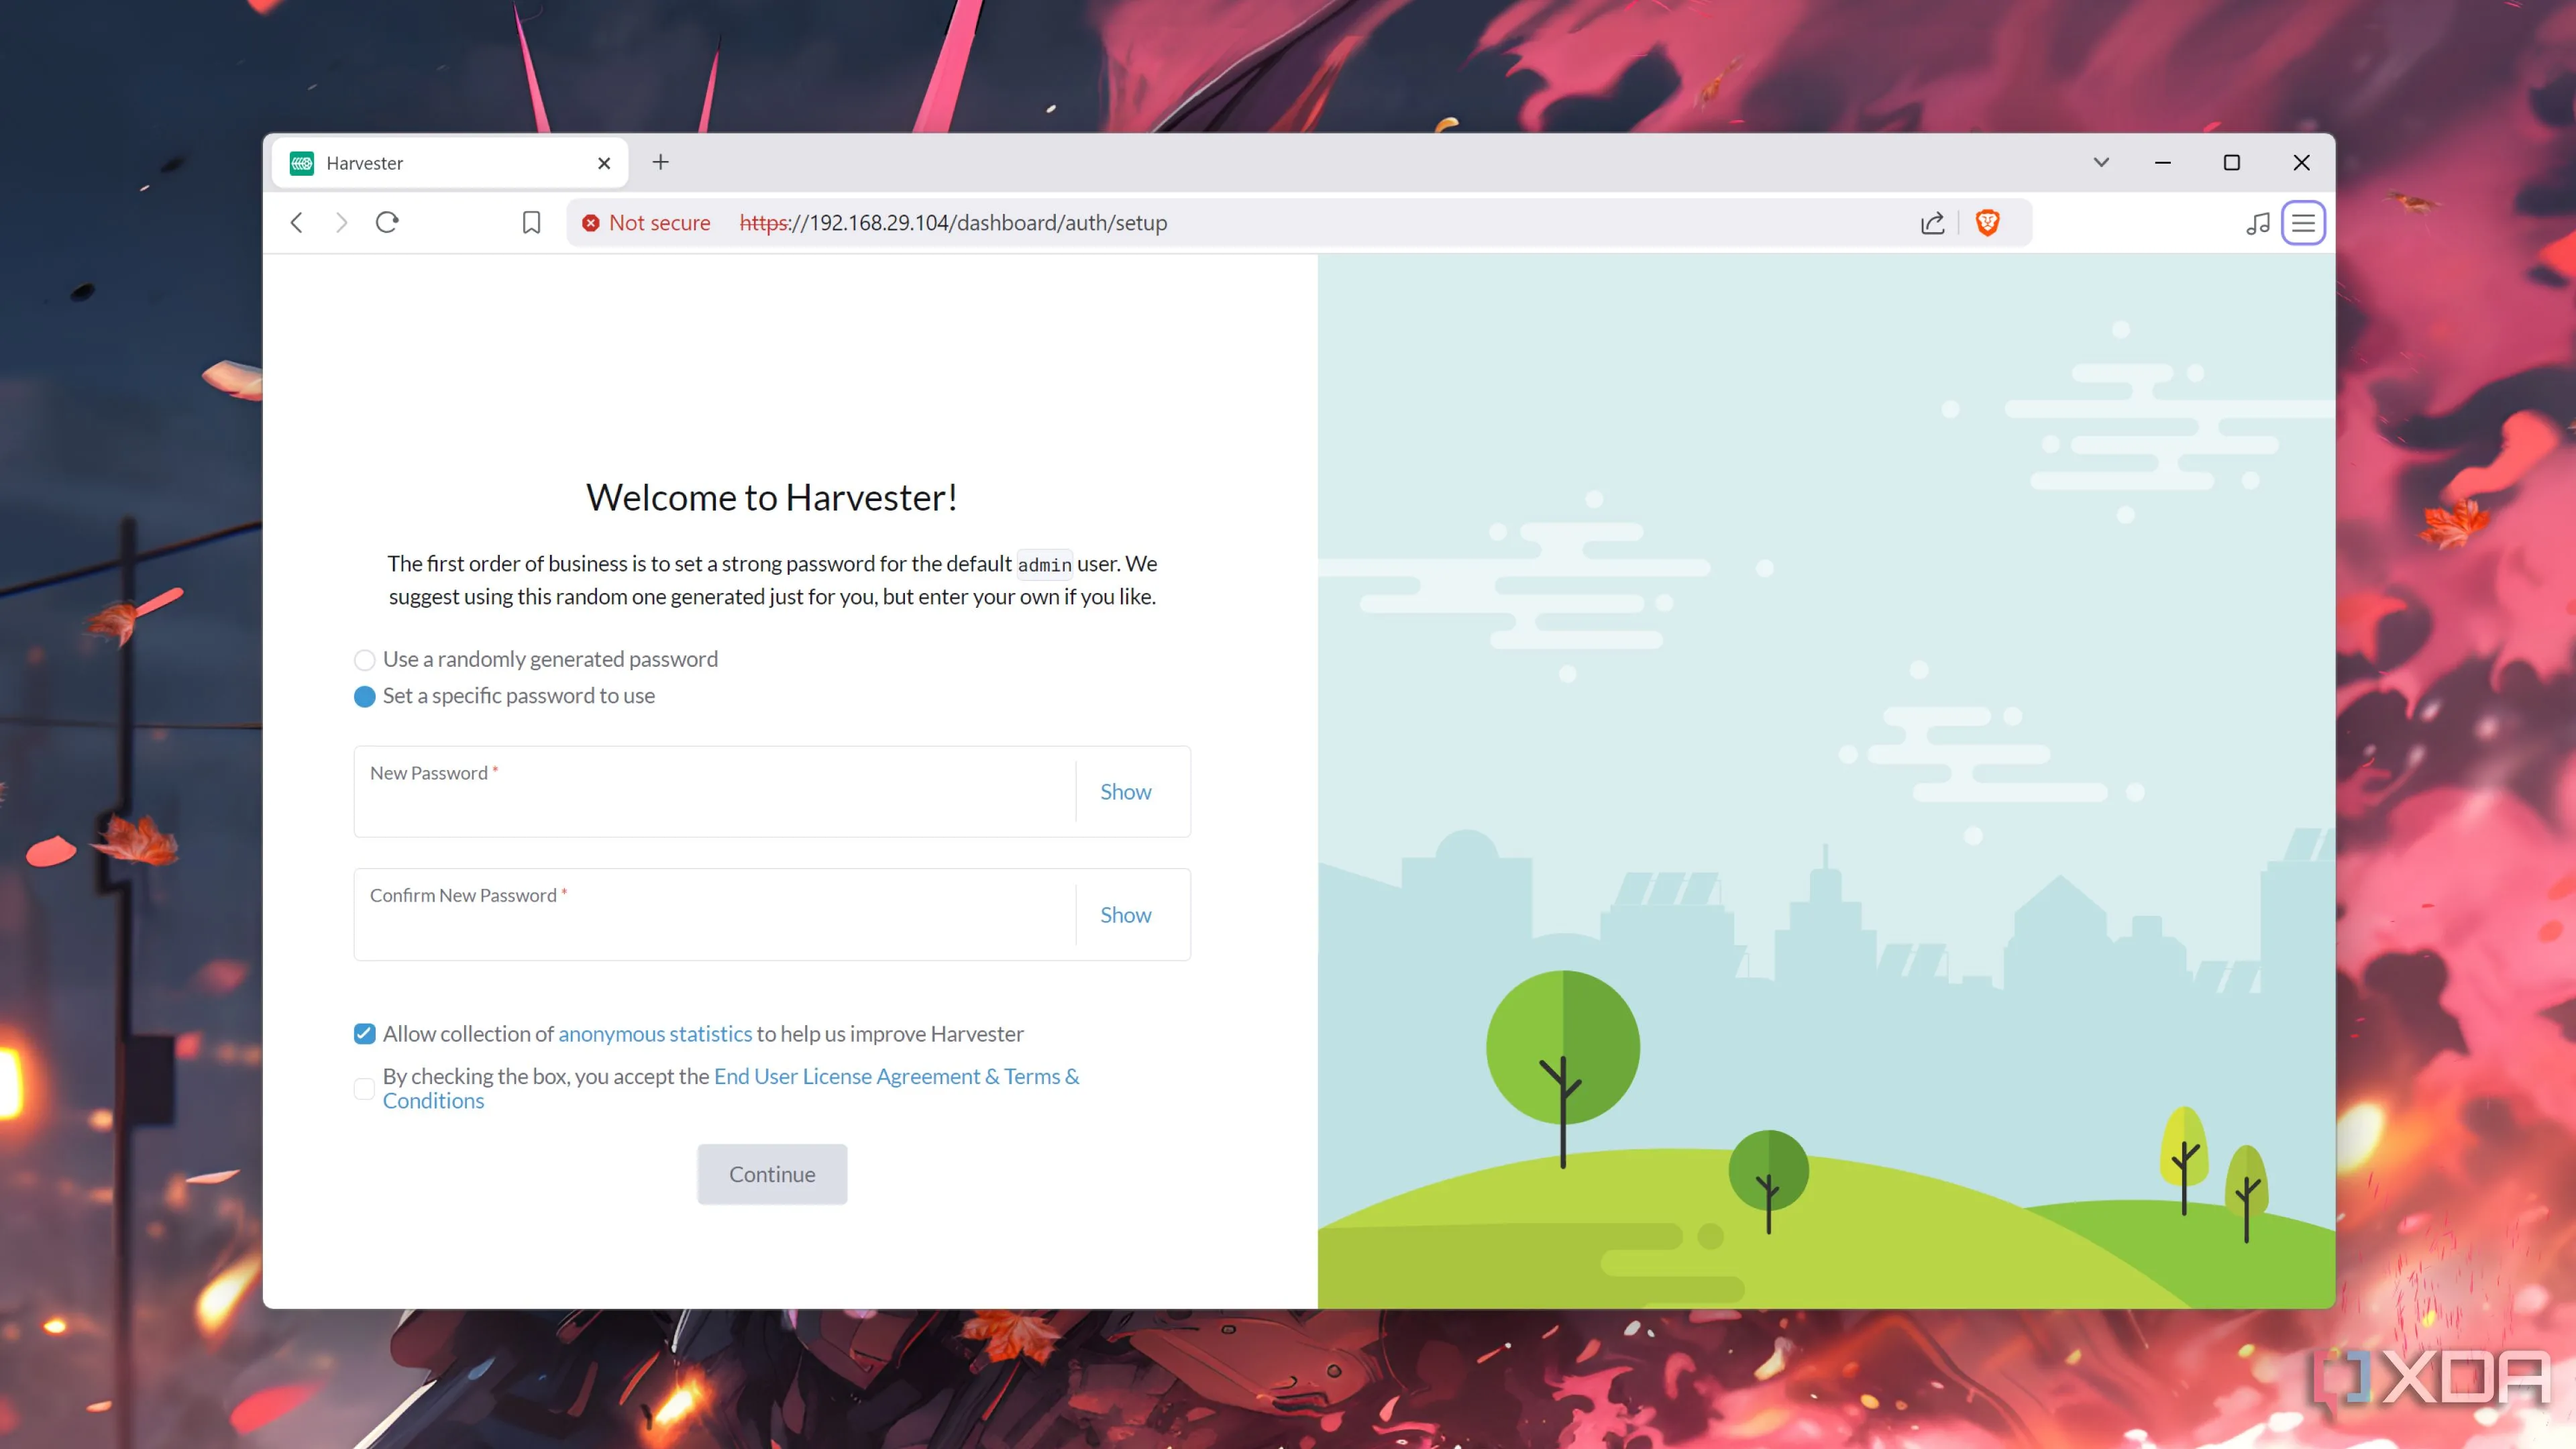Go forward using the browser forward arrow
2576x1449 pixels.
click(x=341, y=222)
